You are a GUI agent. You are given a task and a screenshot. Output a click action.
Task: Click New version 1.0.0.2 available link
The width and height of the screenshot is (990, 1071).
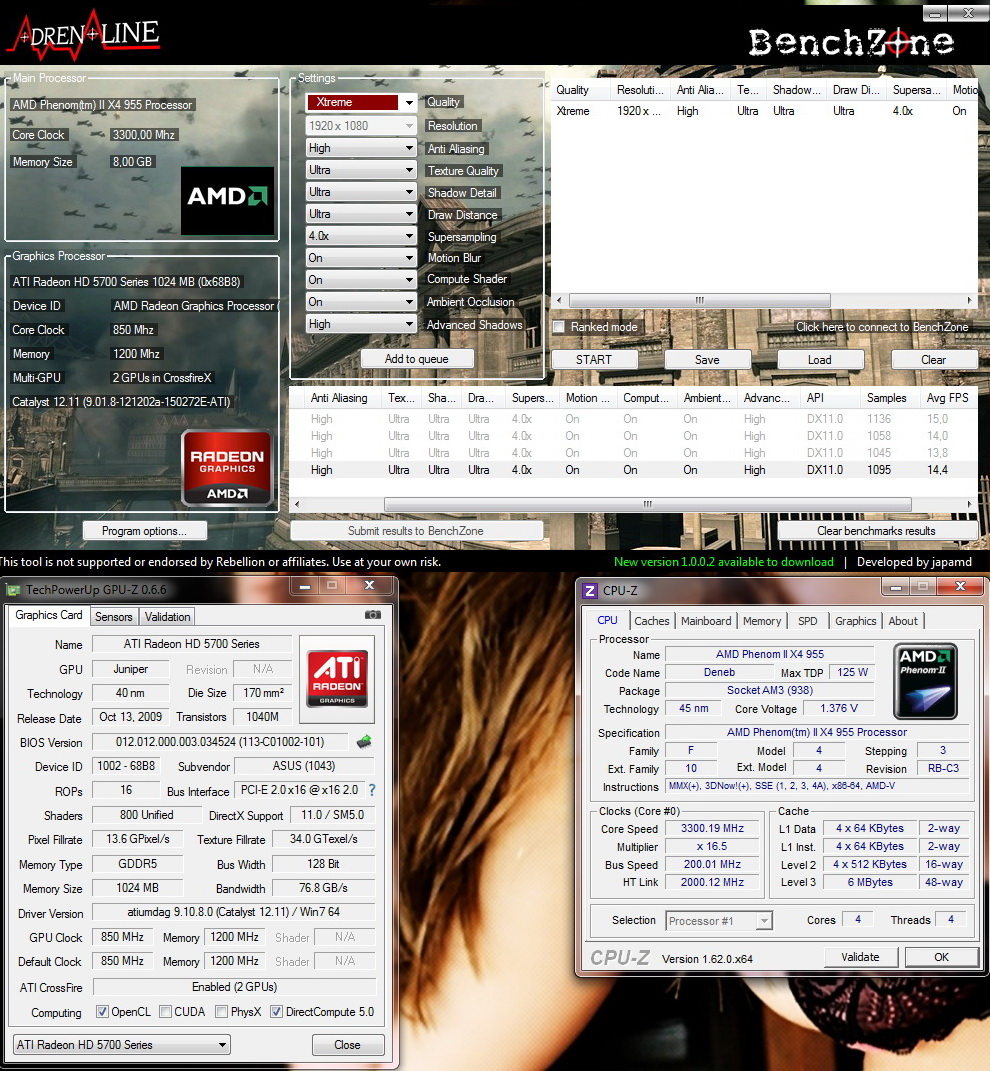pyautogui.click(x=724, y=561)
